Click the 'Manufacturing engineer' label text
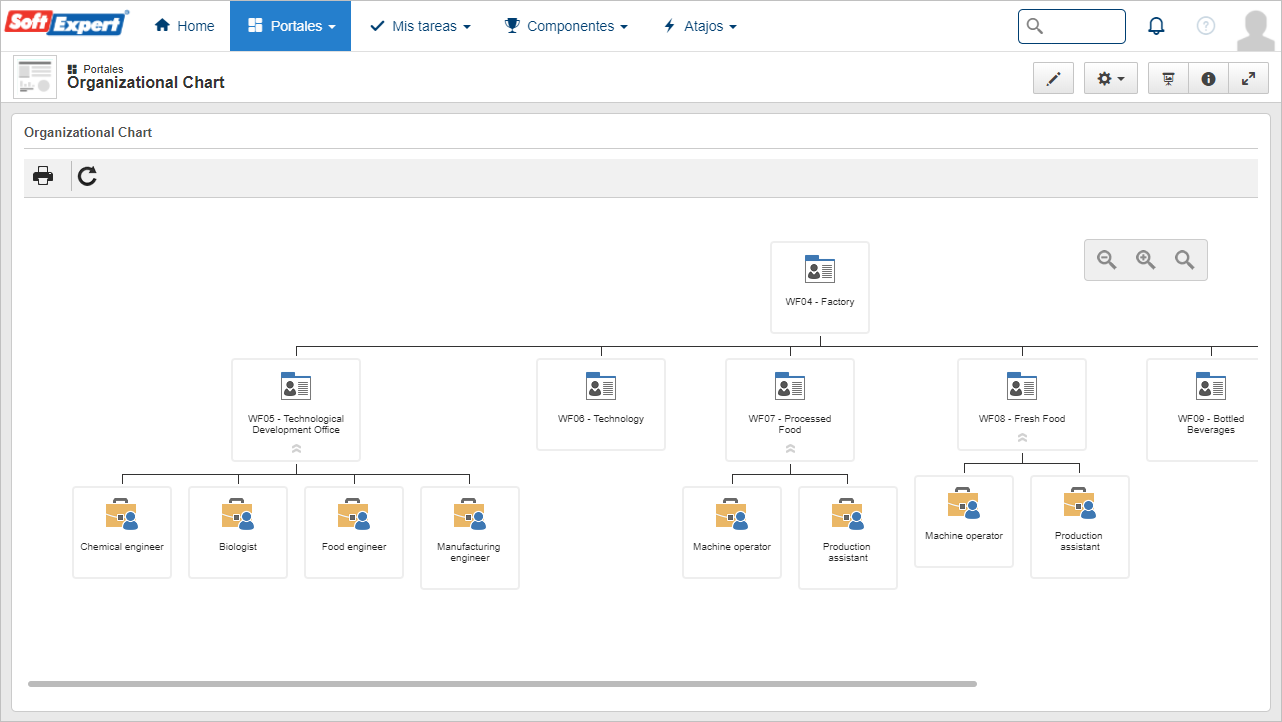Image resolution: width=1282 pixels, height=722 pixels. [x=469, y=552]
